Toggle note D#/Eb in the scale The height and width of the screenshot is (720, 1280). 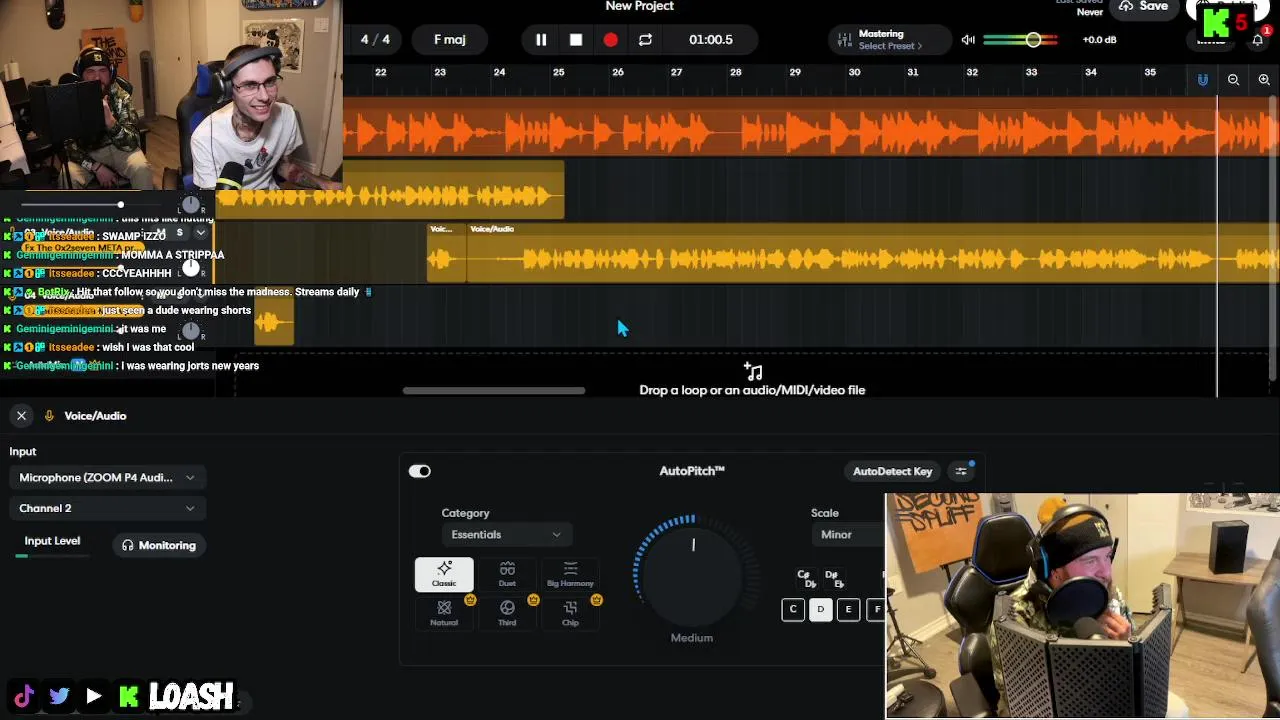[834, 578]
